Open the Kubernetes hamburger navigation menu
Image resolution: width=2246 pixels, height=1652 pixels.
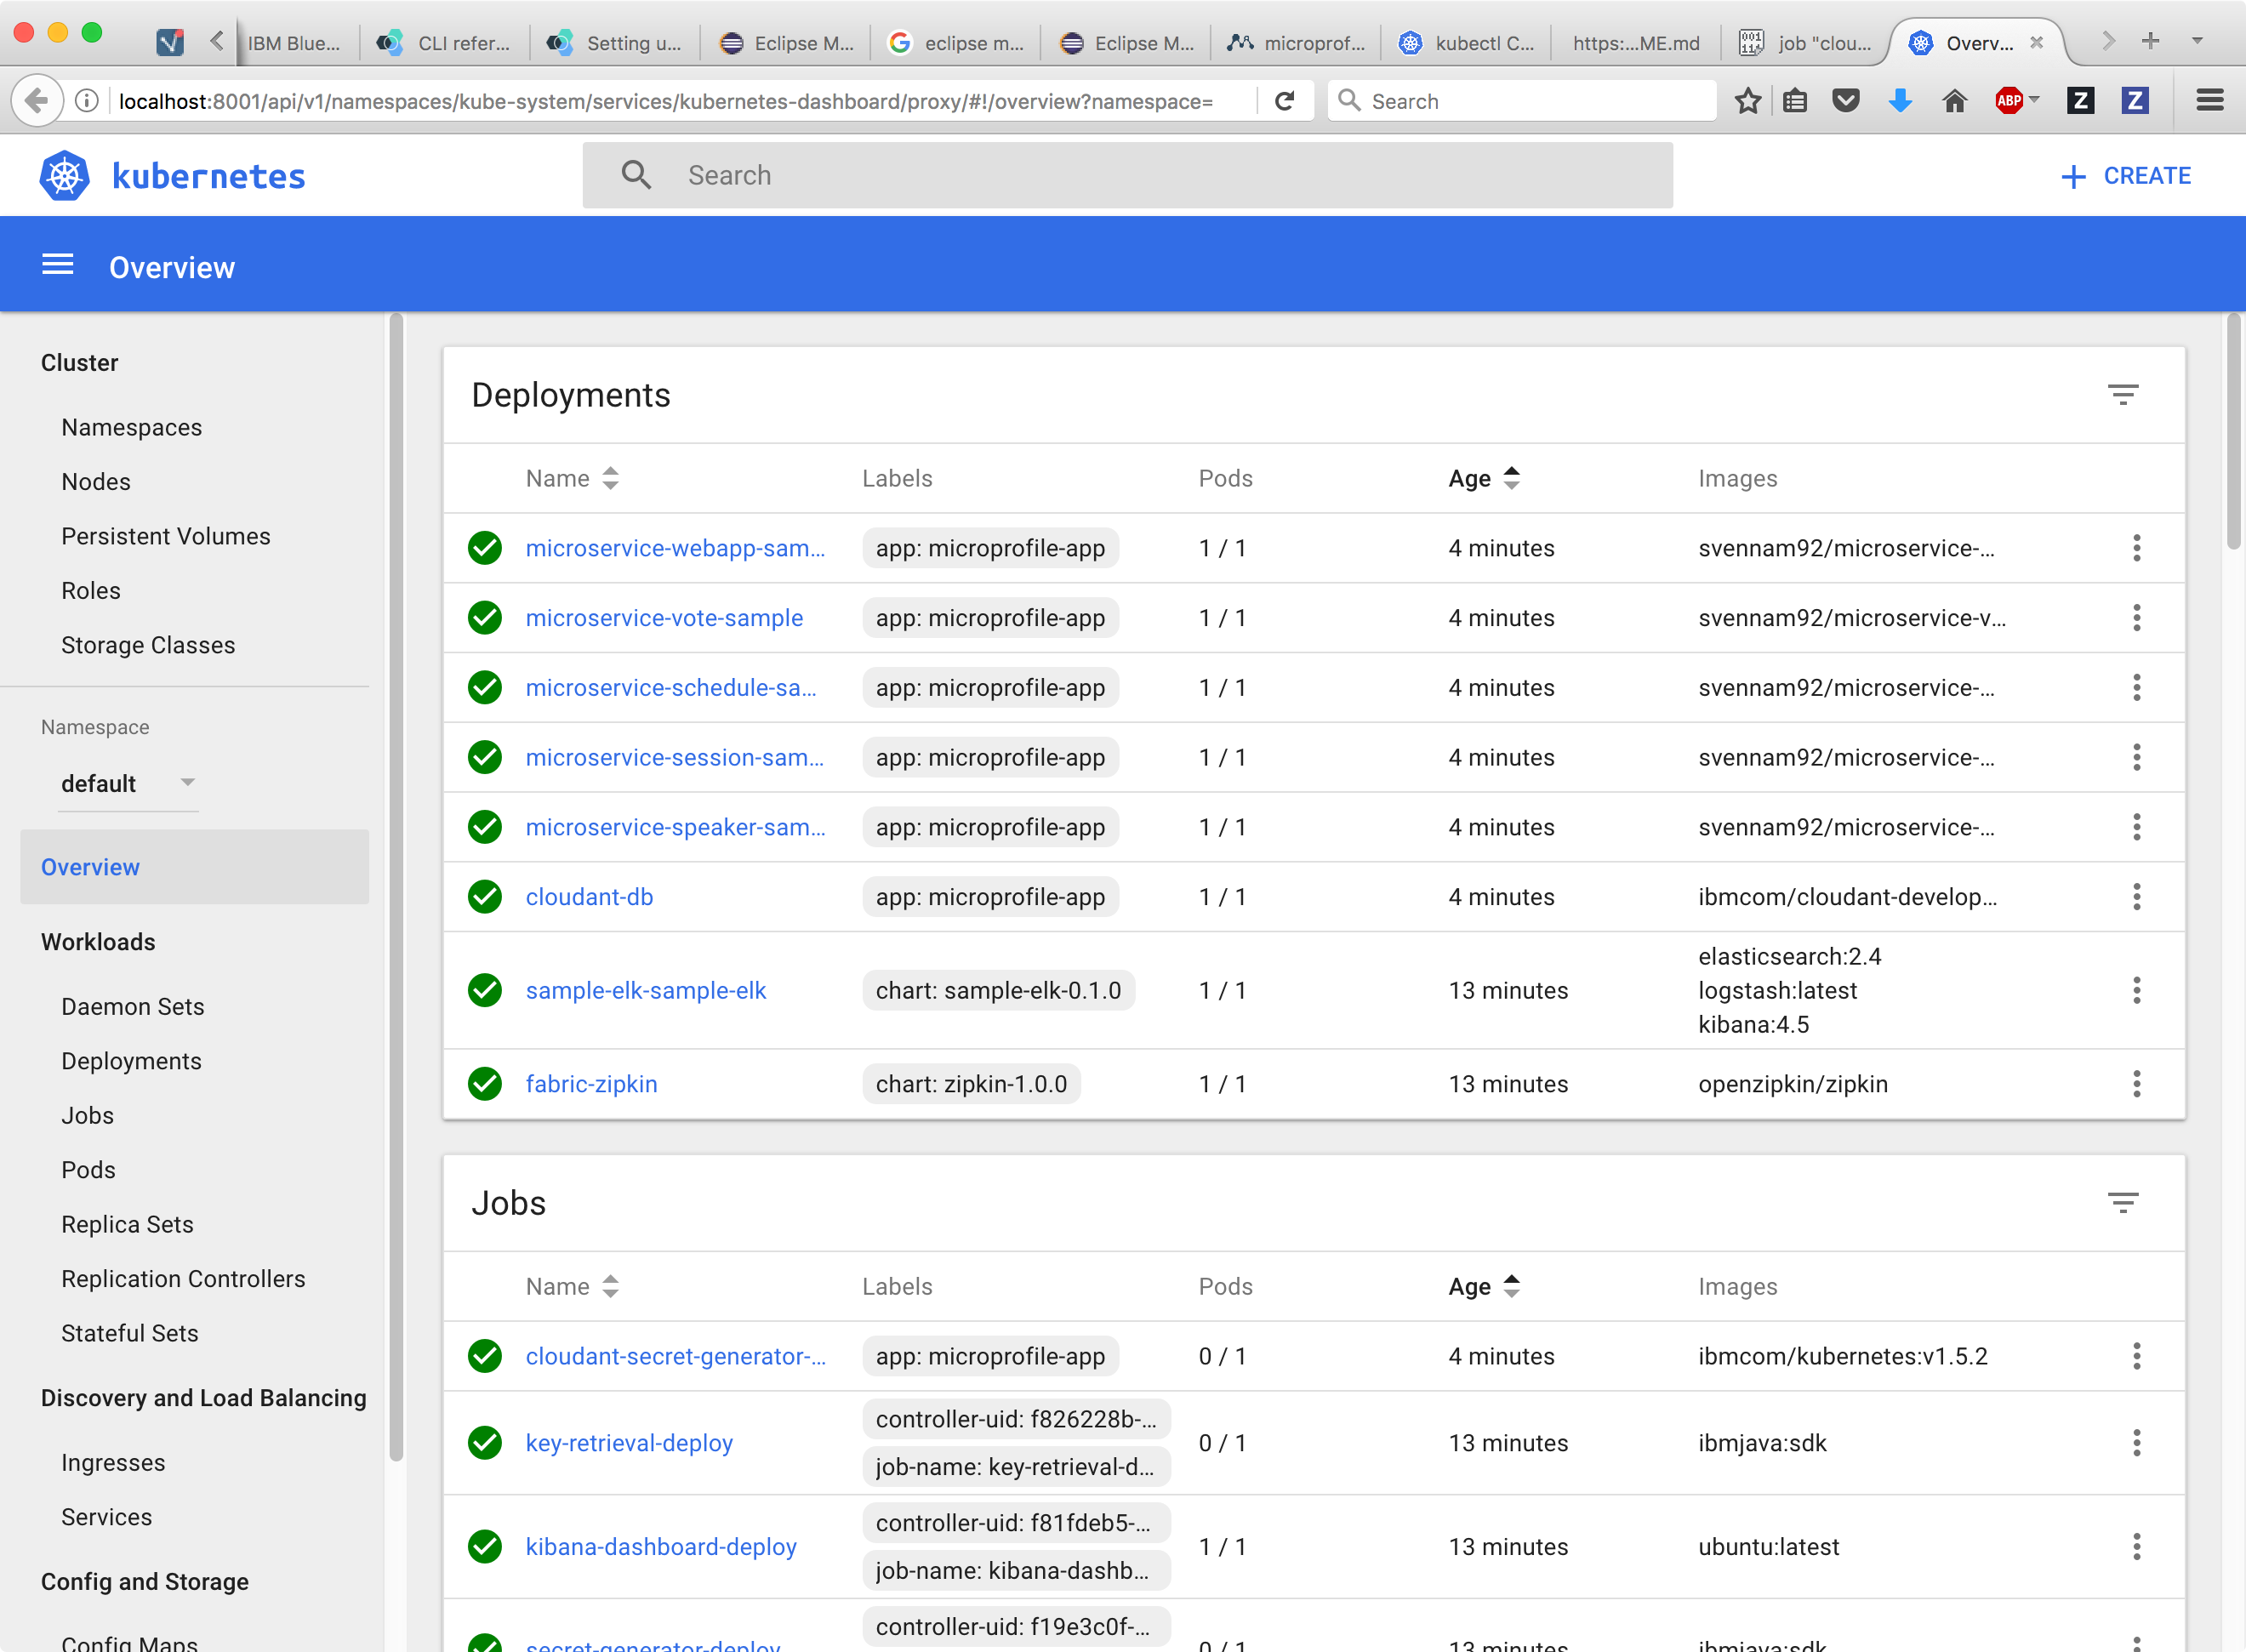tap(58, 265)
